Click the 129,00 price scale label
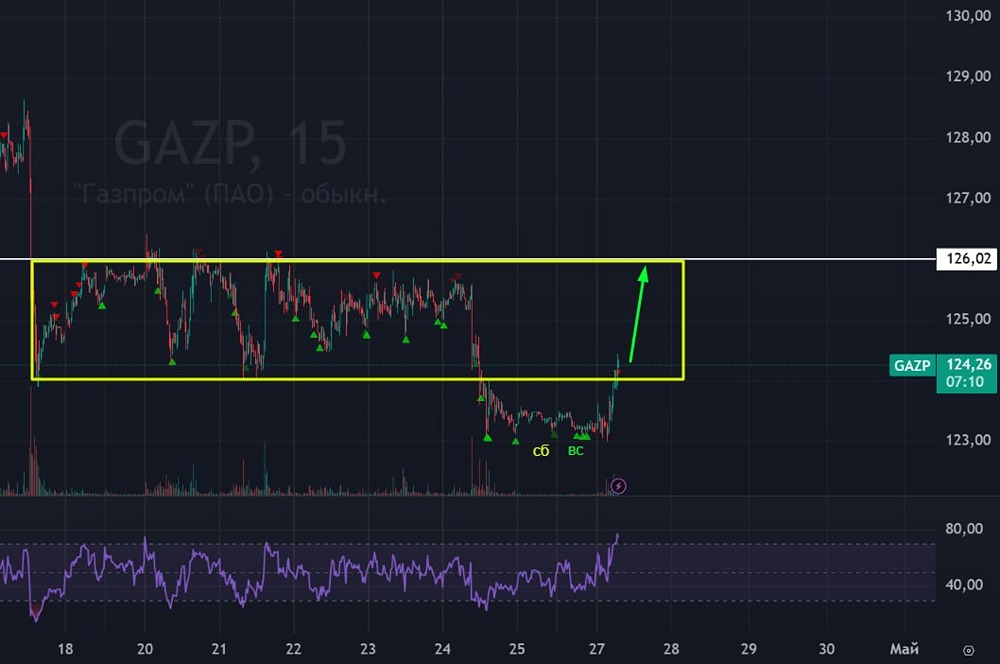The image size is (1000, 664). point(967,77)
